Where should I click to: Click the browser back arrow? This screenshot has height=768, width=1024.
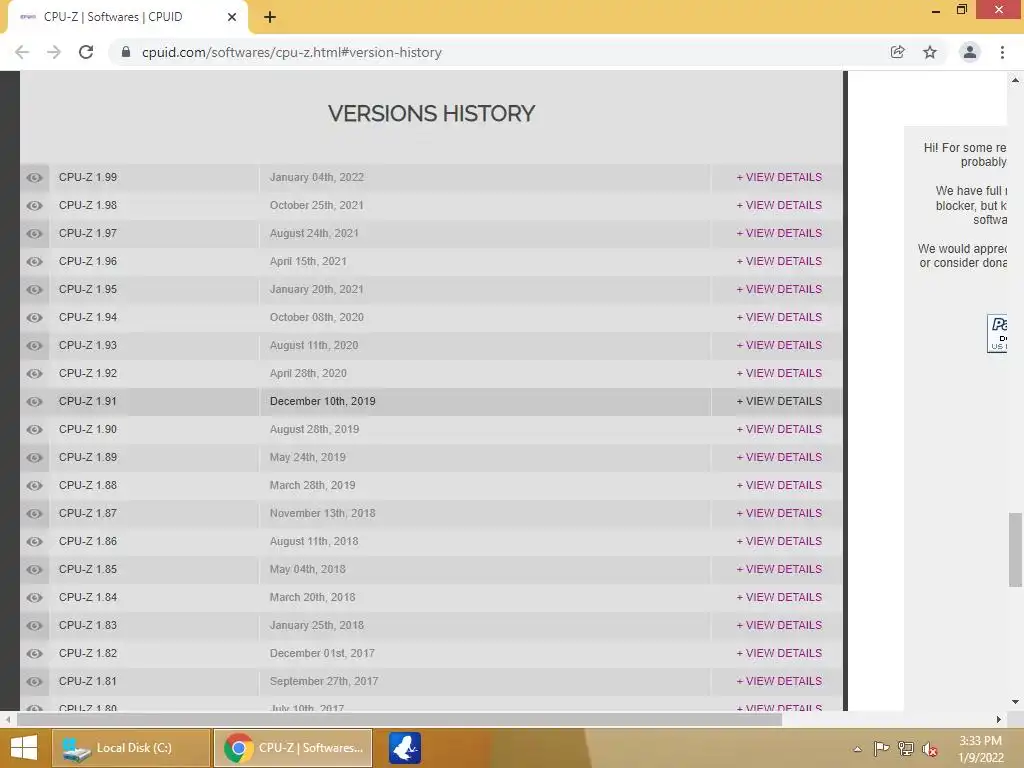pyautogui.click(x=22, y=52)
